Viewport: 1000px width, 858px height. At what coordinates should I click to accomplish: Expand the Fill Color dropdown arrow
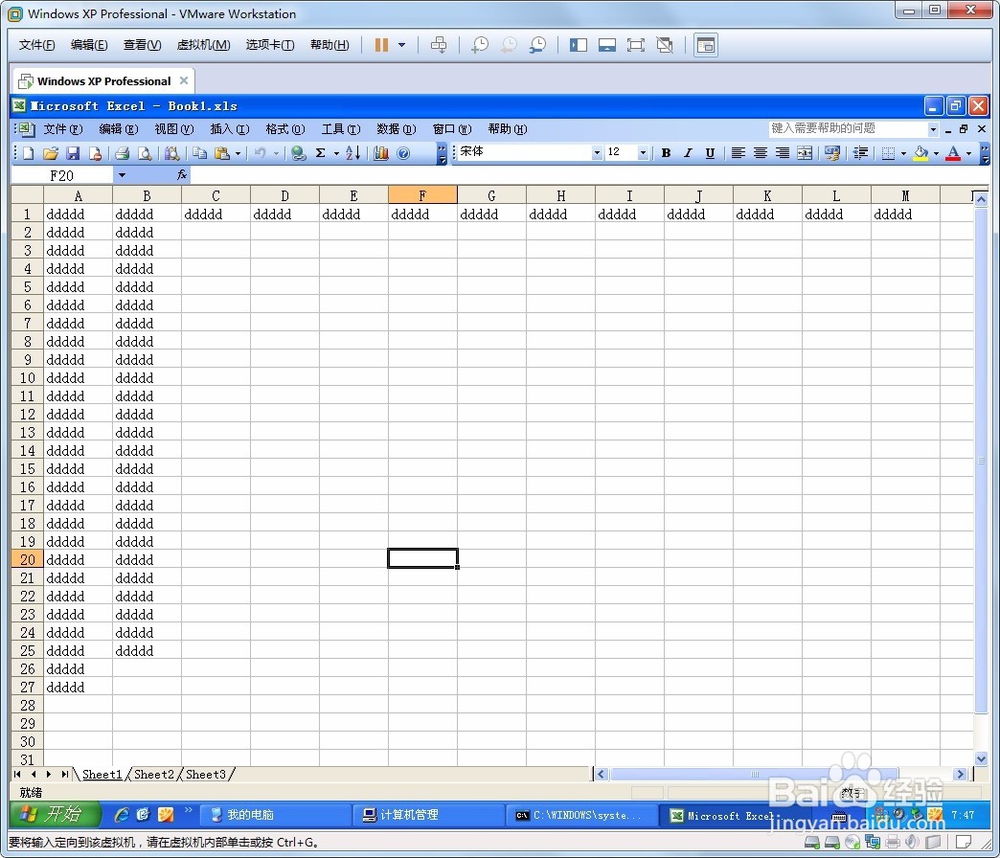pos(936,153)
